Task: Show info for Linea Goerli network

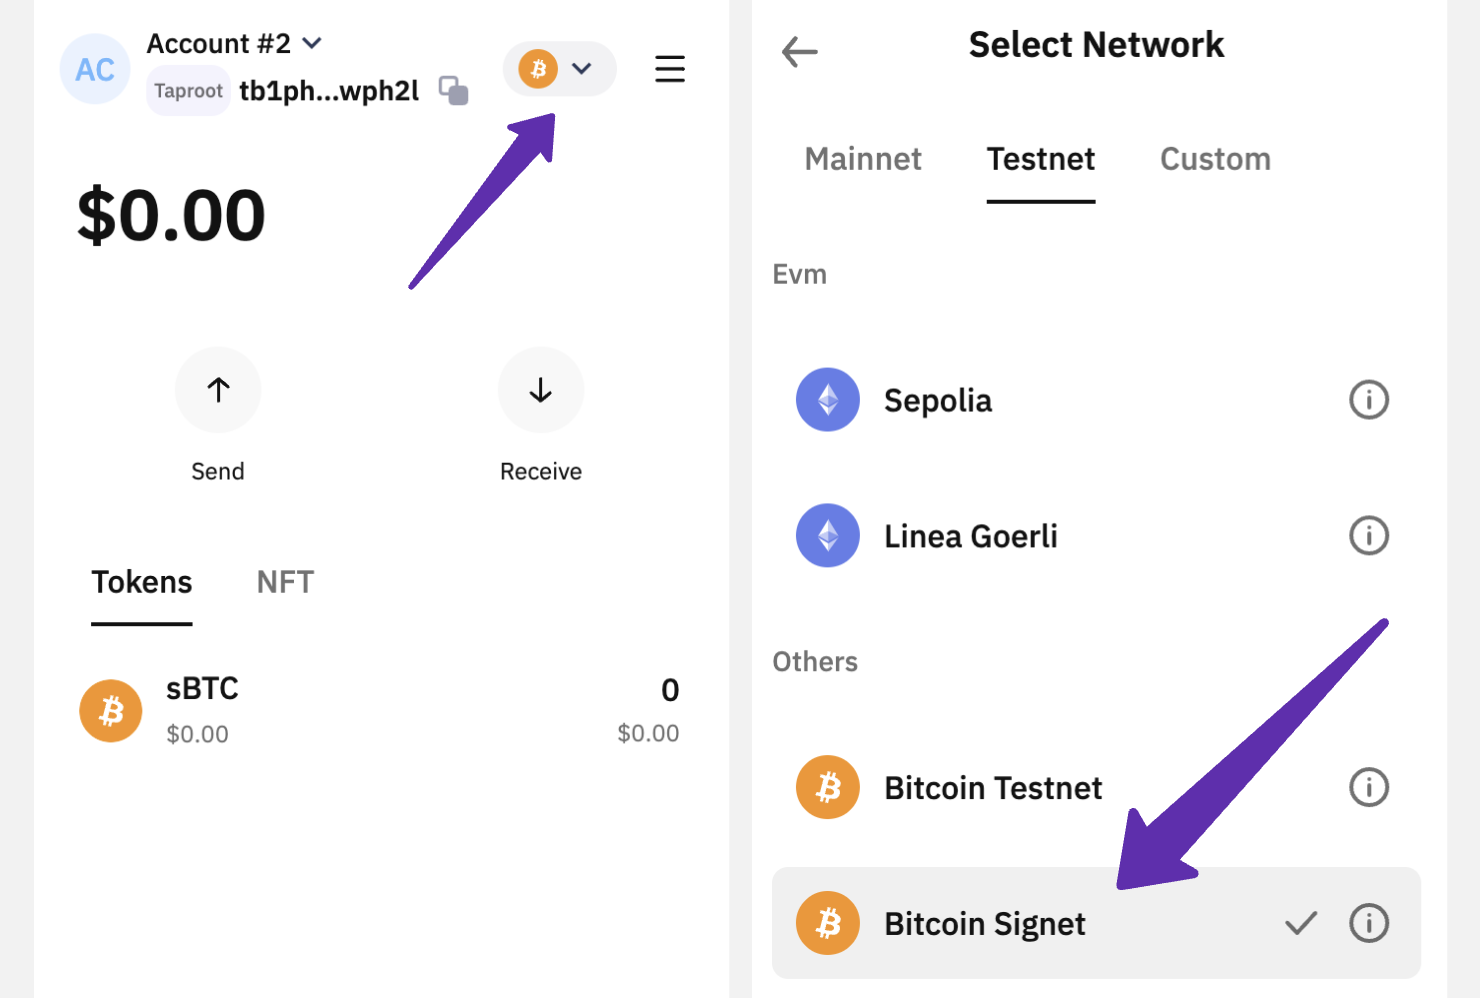Action: click(1368, 536)
